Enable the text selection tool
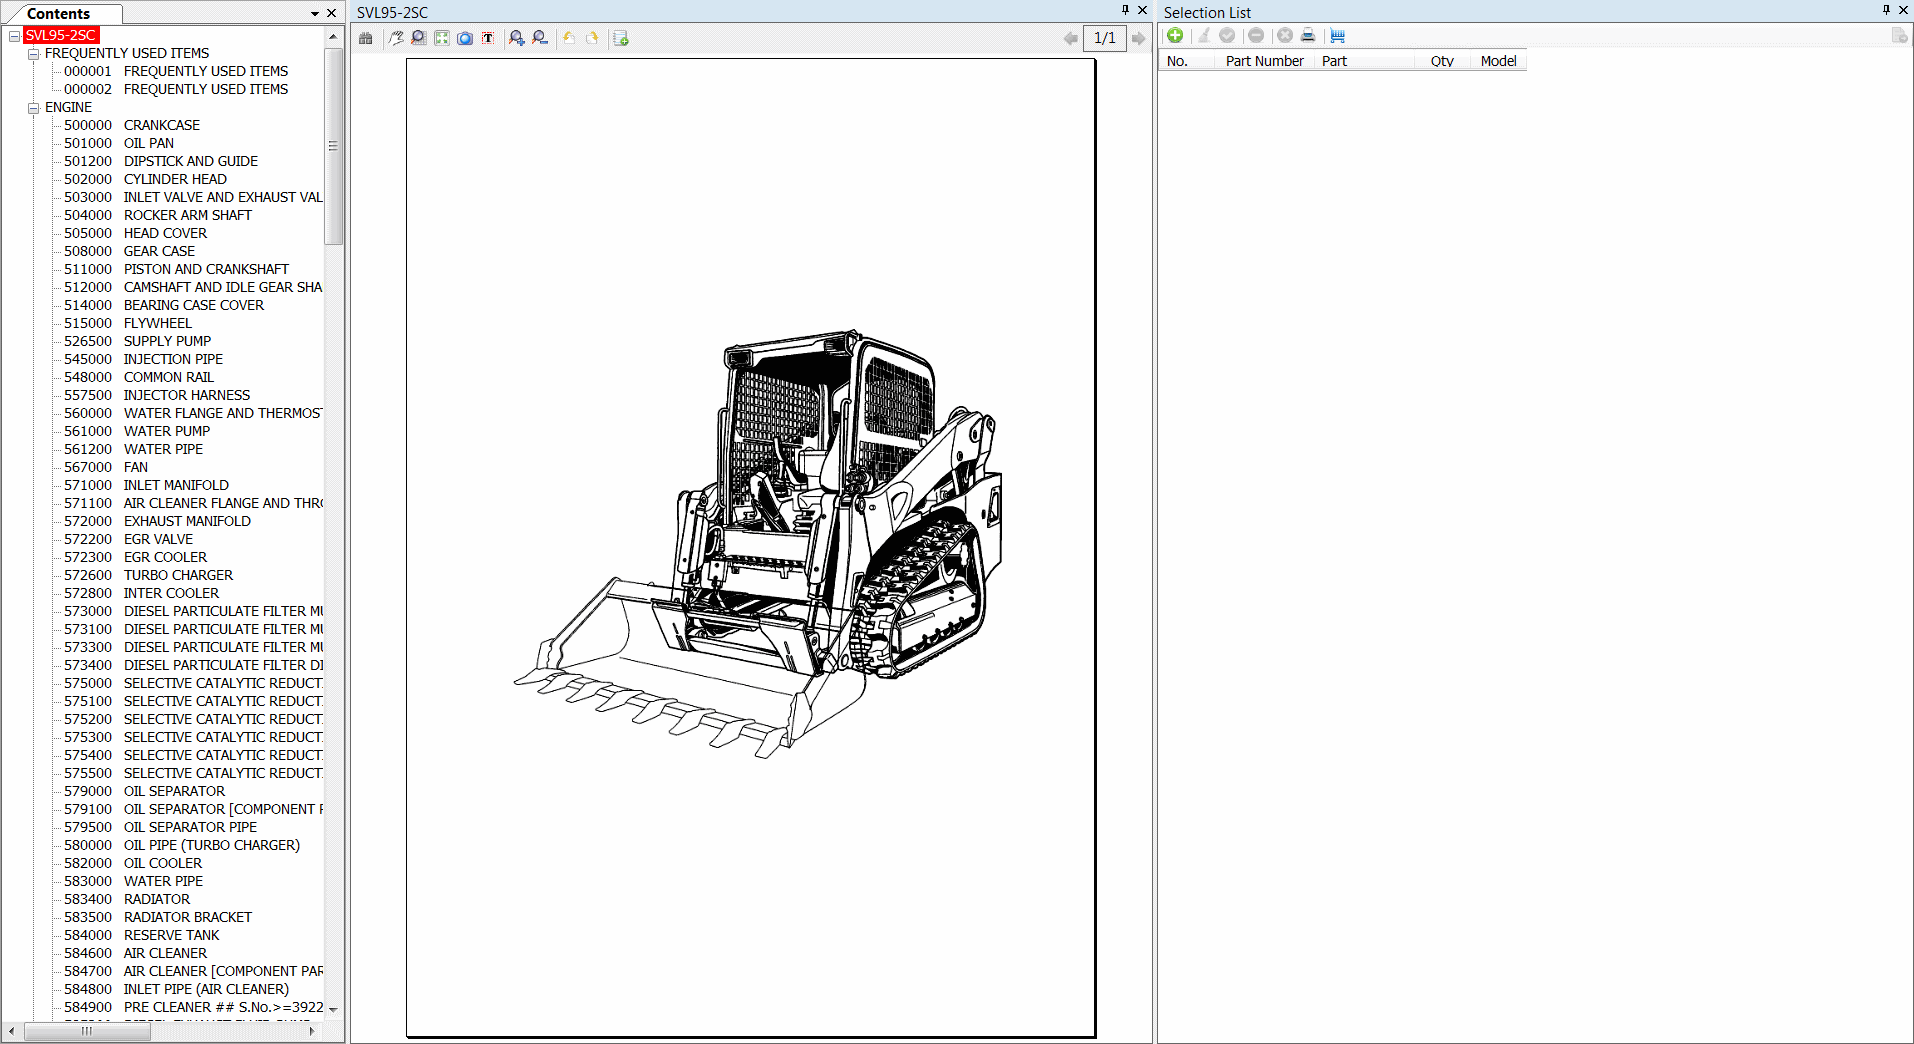This screenshot has width=1914, height=1044. [x=488, y=37]
